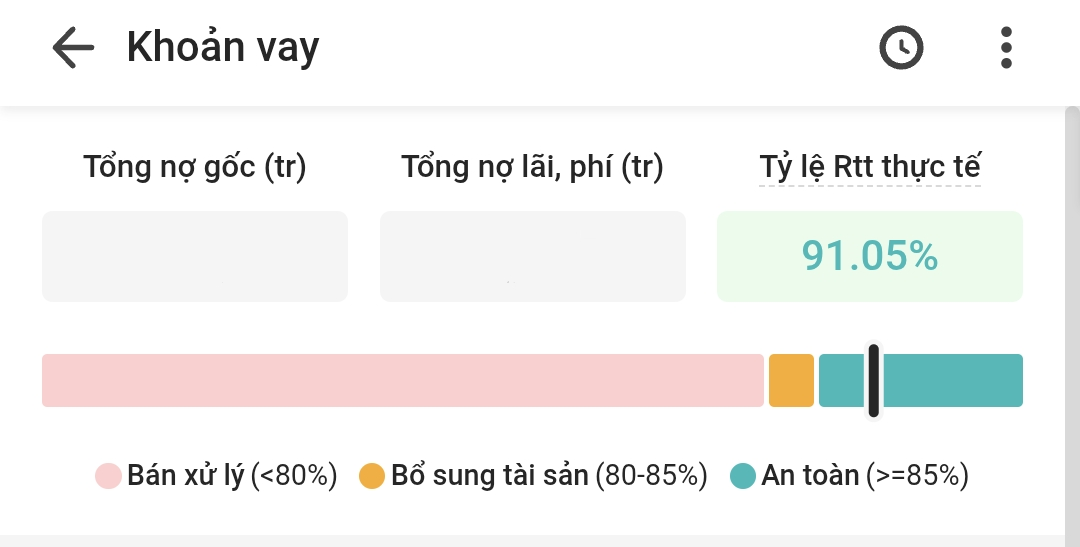This screenshot has height=547, width=1080.
Task: Go back using the arrow icon
Action: pyautogui.click(x=73, y=47)
